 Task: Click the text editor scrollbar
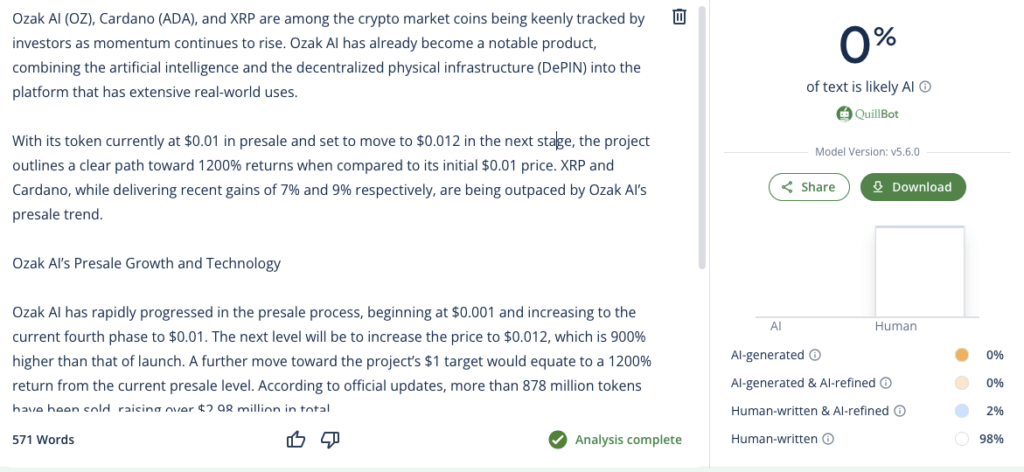tap(702, 140)
